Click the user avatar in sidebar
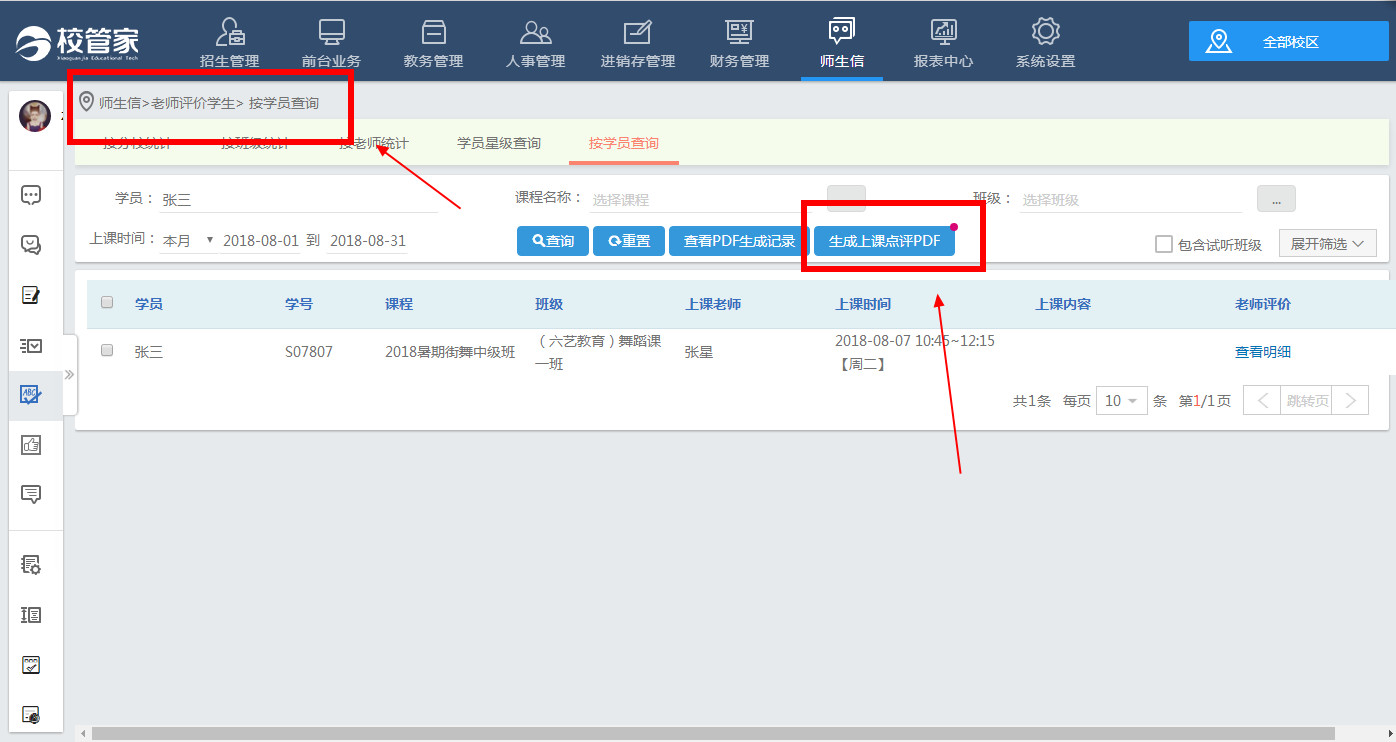 tap(35, 117)
